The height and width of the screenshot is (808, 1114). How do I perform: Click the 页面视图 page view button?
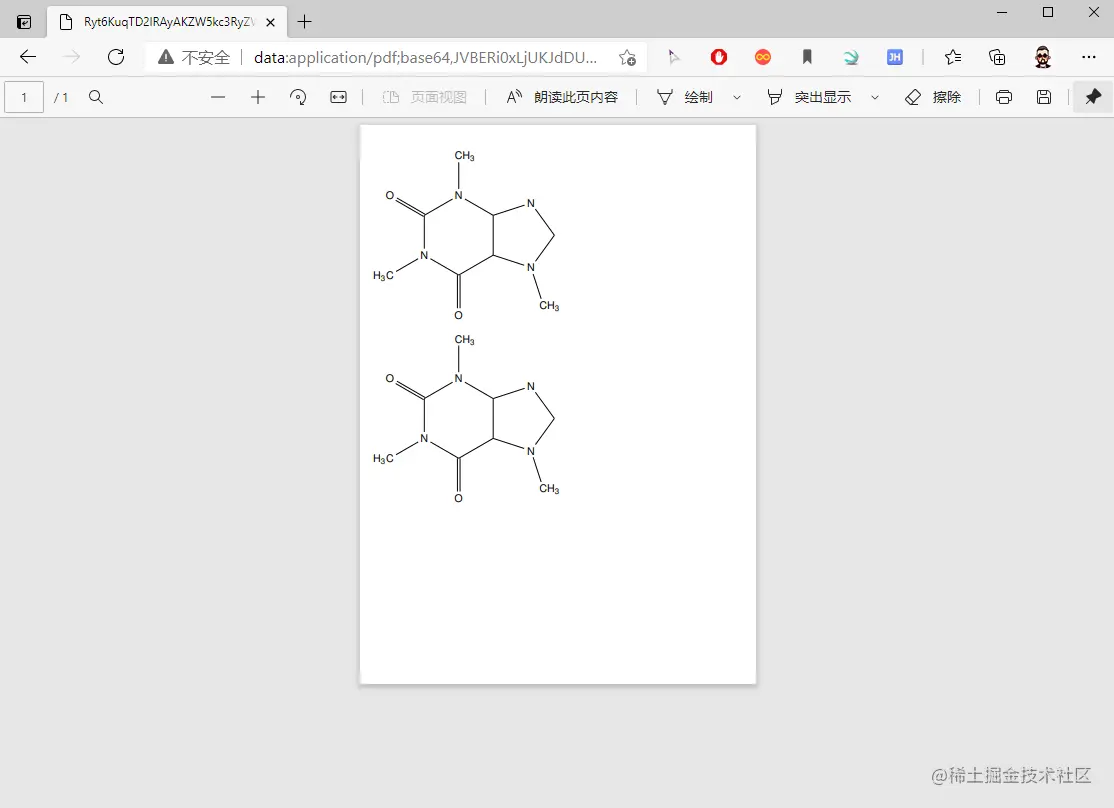(x=425, y=97)
